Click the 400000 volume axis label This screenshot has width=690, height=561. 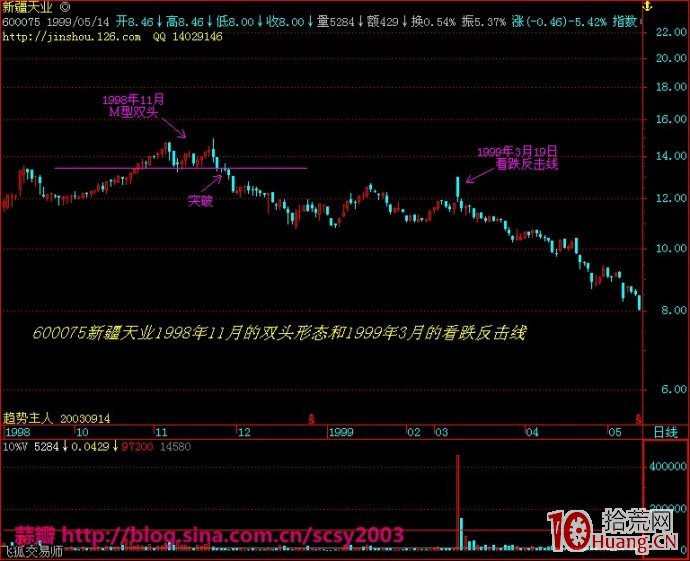[x=668, y=466]
